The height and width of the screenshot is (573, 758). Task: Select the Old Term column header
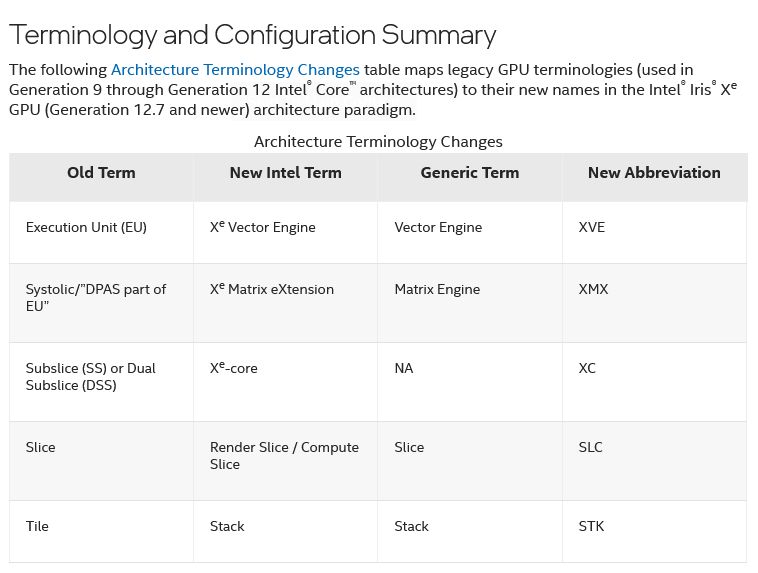[x=101, y=173]
